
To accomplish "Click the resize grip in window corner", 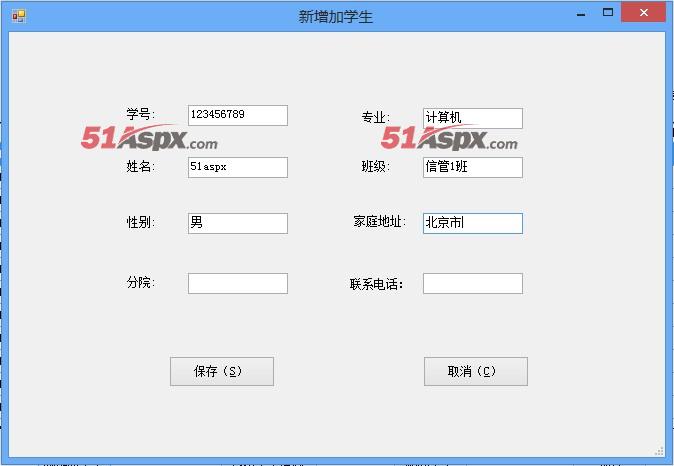I will click(x=659, y=451).
